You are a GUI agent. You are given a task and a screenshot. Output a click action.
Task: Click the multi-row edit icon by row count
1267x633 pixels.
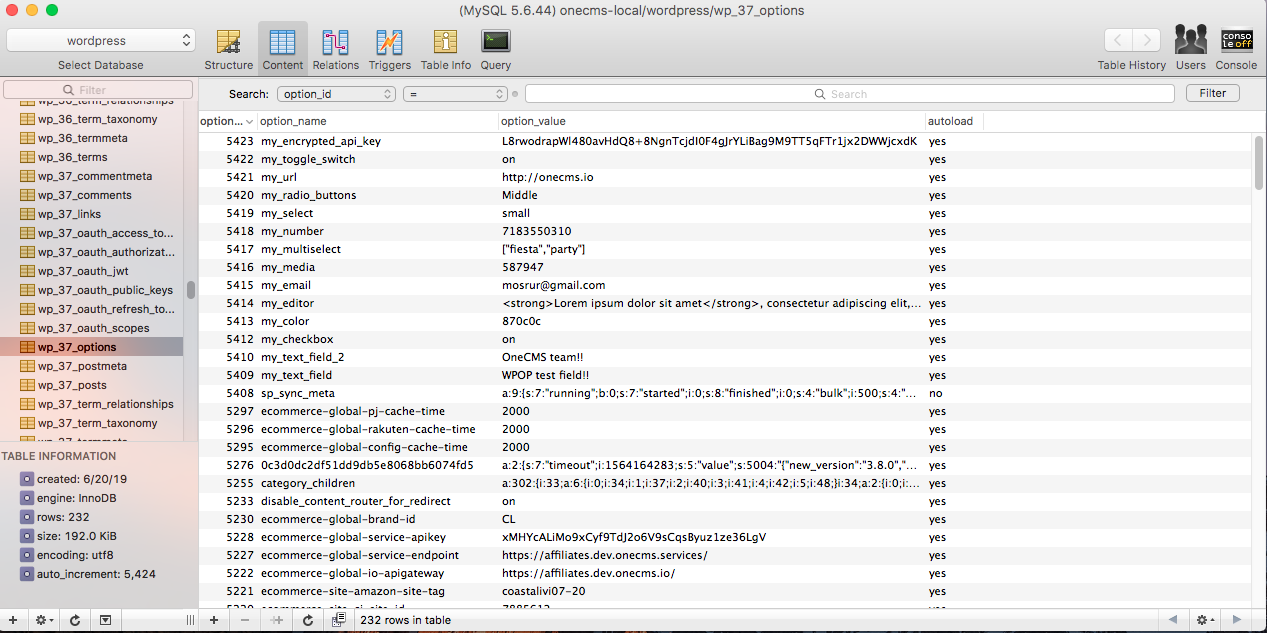339,620
